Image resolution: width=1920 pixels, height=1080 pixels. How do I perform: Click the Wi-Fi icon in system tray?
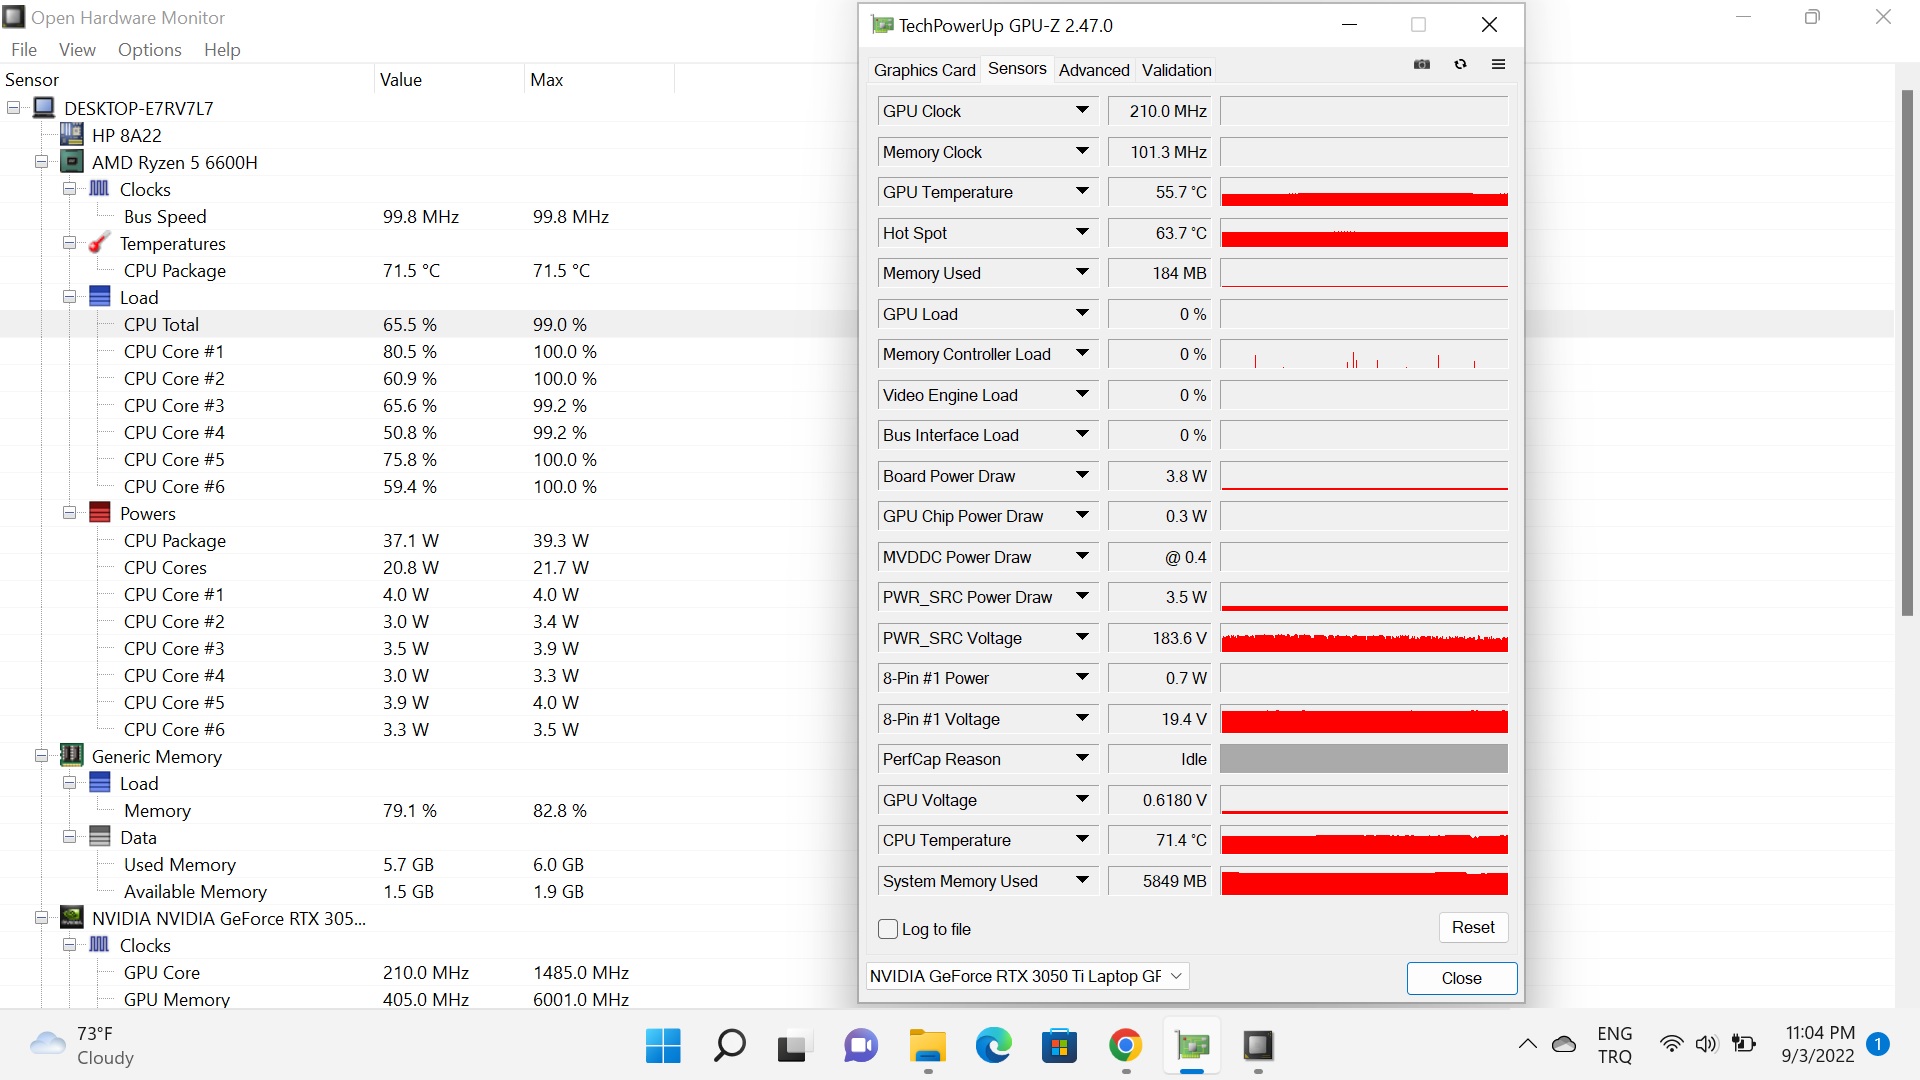[x=1670, y=1043]
